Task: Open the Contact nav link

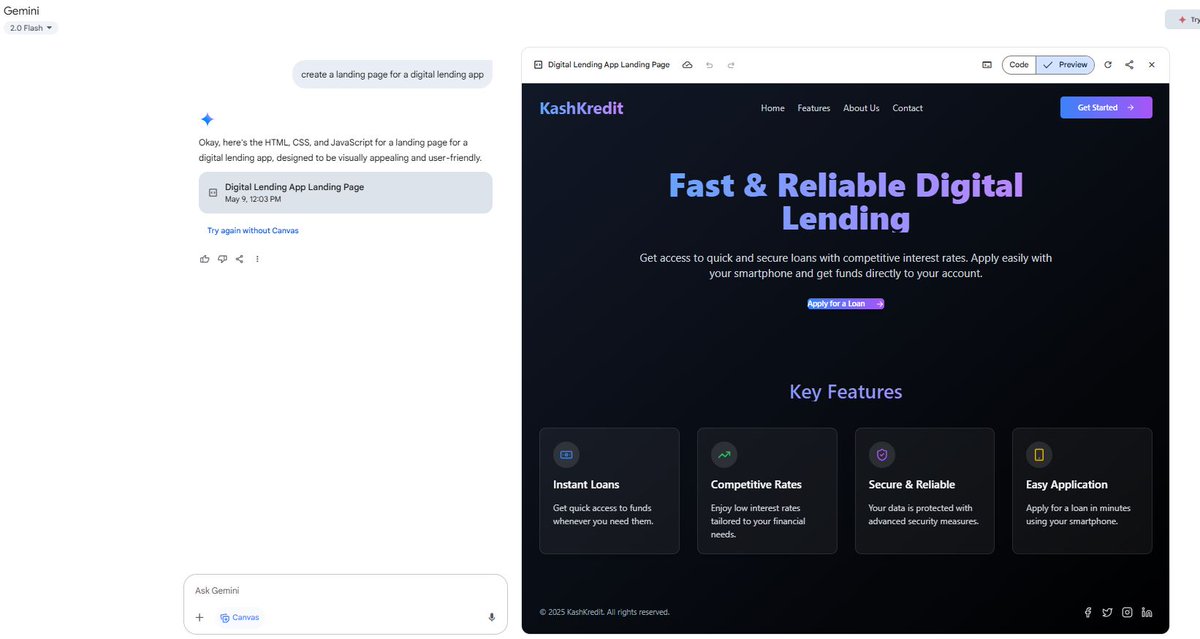Action: (x=907, y=108)
